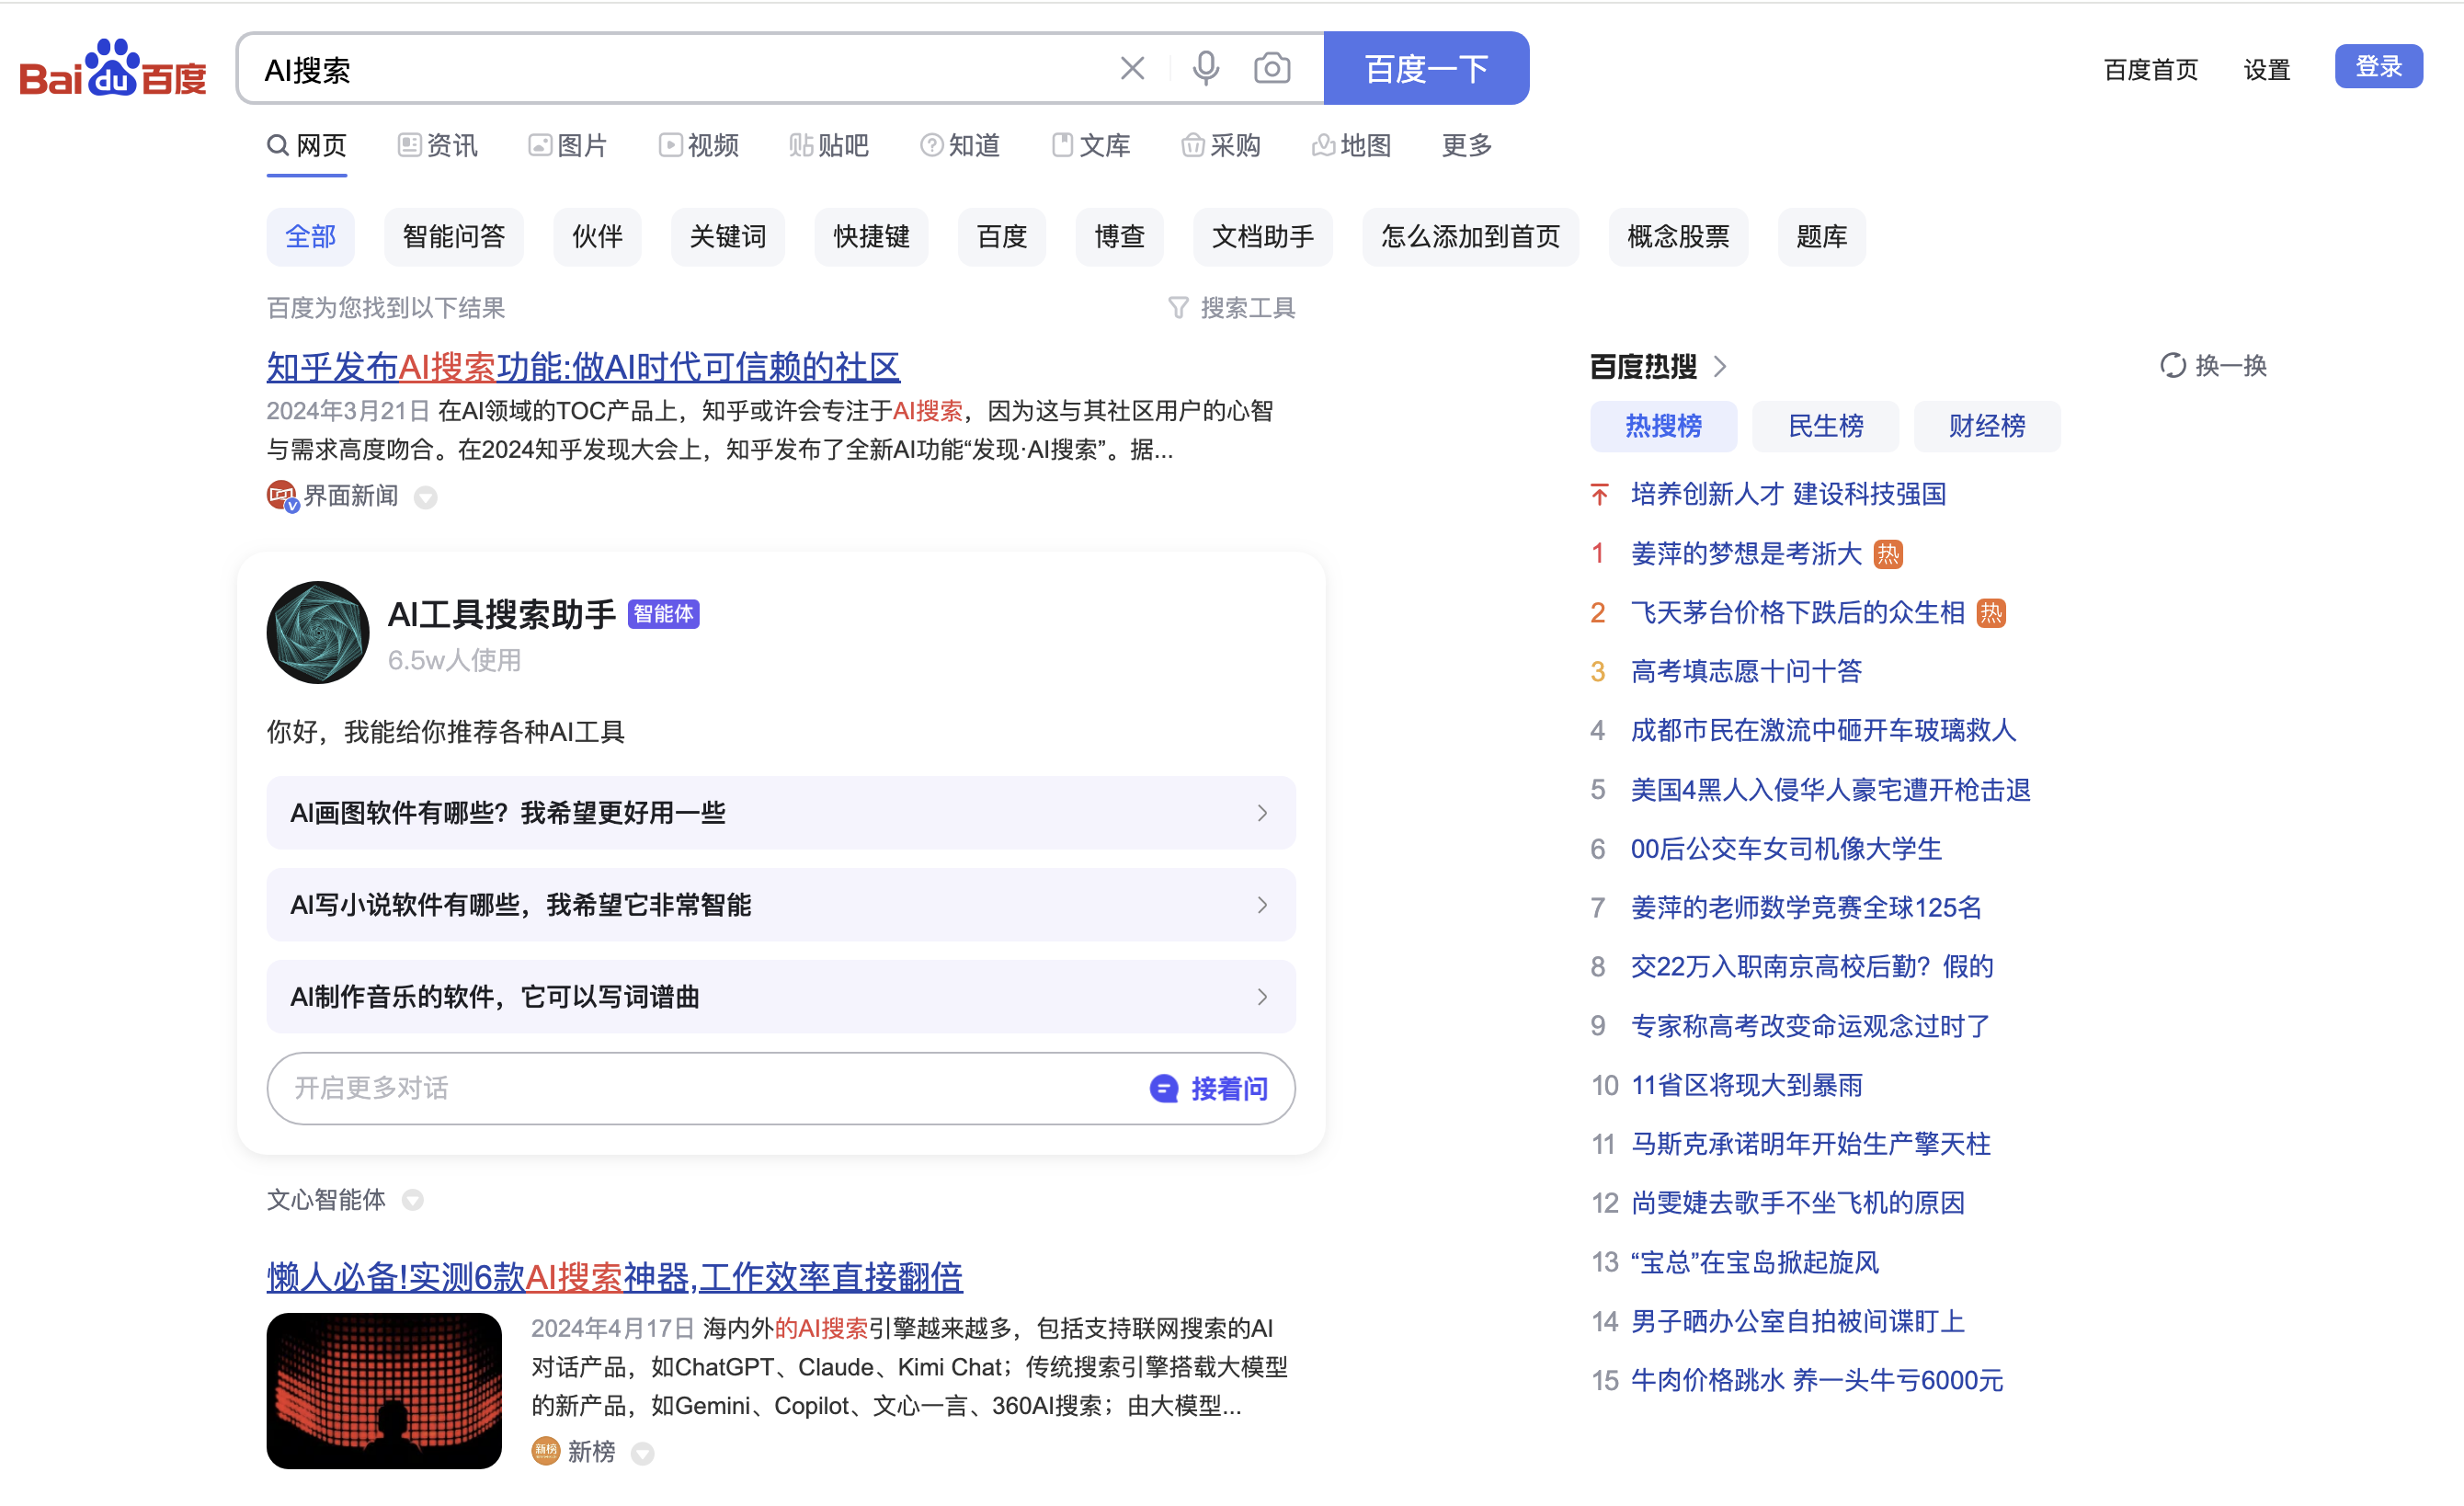Click the AI工具搜索助手 avatar image
2464x1506 pixels.
coord(318,632)
